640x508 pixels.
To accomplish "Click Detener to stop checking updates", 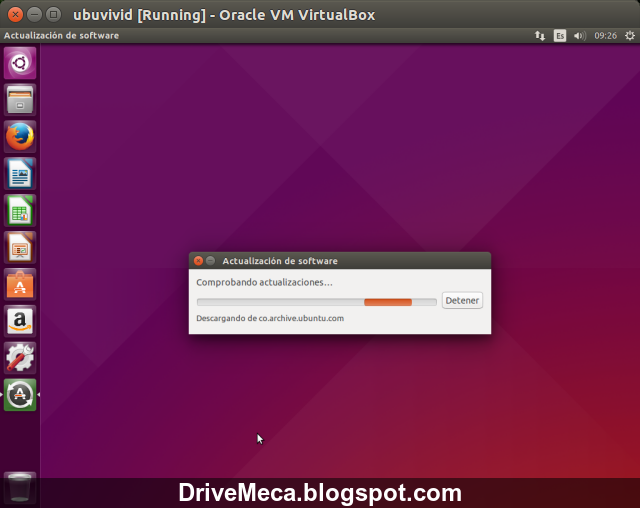I will click(462, 300).
